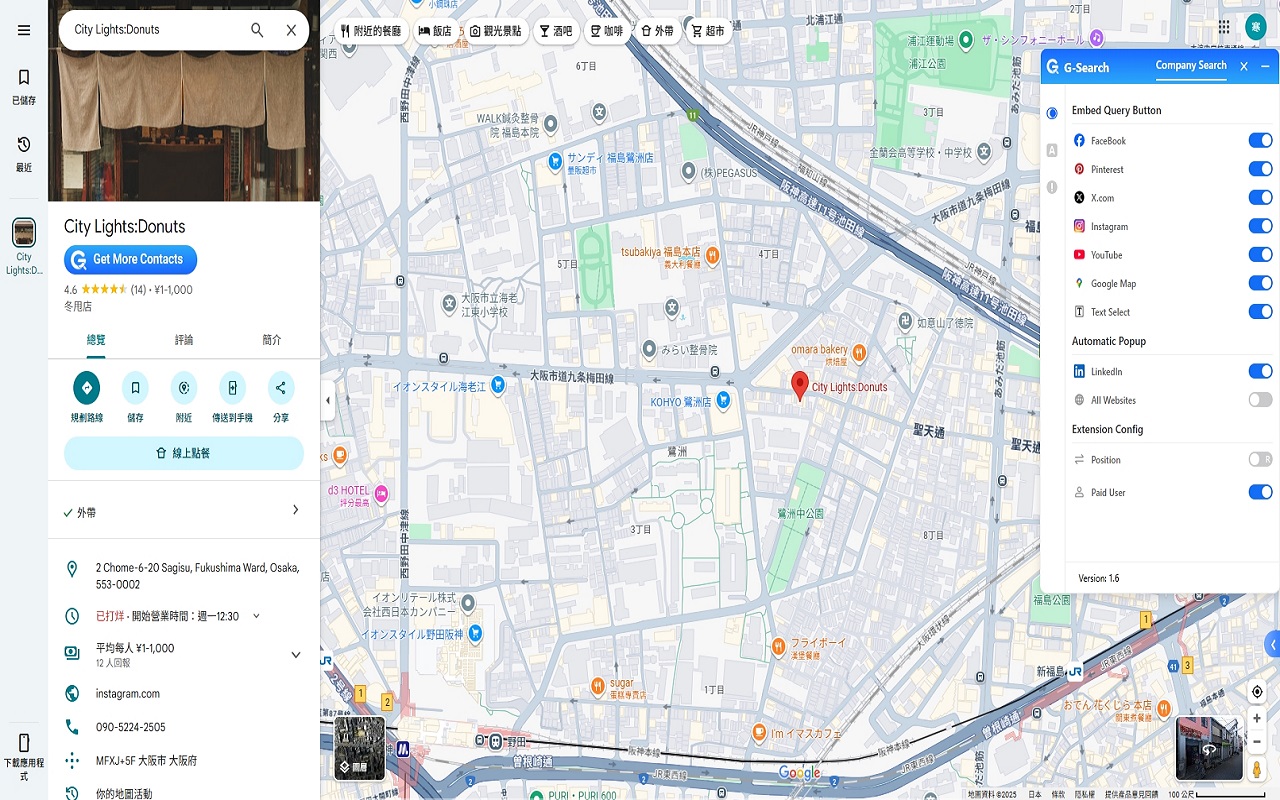Select the 規劃路線 directions icon
This screenshot has height=800, width=1280.
(86, 388)
